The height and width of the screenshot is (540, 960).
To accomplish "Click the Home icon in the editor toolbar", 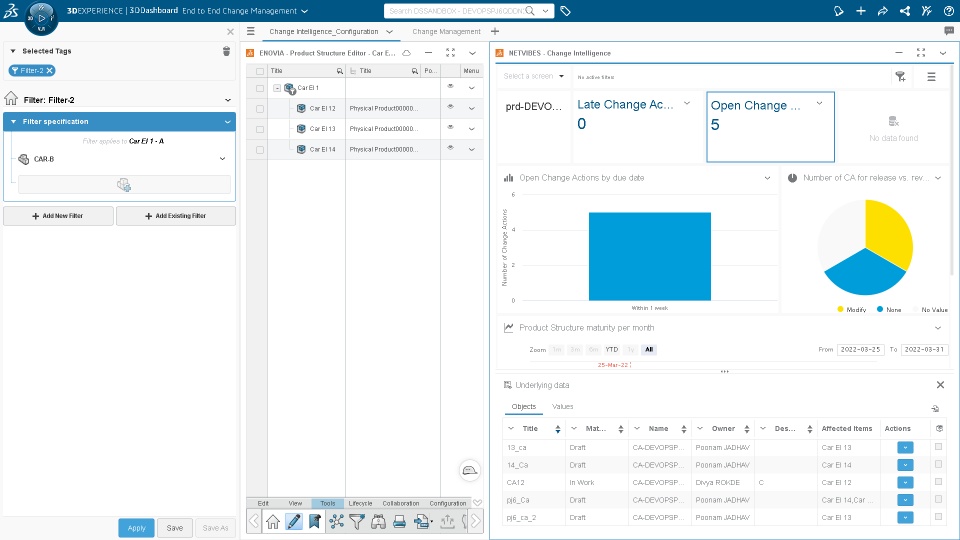I will click(x=273, y=522).
